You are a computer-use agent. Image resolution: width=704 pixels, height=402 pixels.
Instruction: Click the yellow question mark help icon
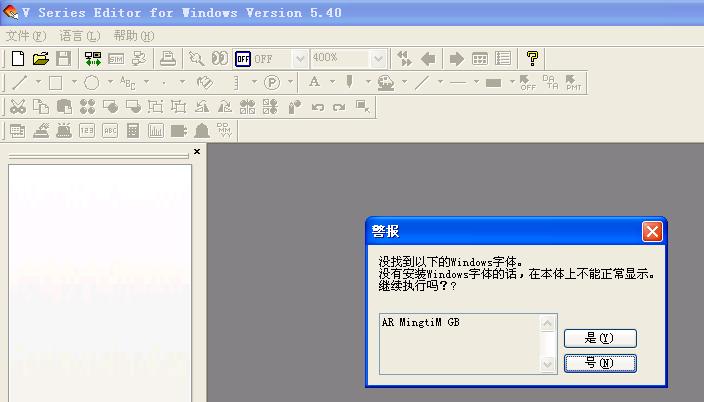[x=532, y=59]
